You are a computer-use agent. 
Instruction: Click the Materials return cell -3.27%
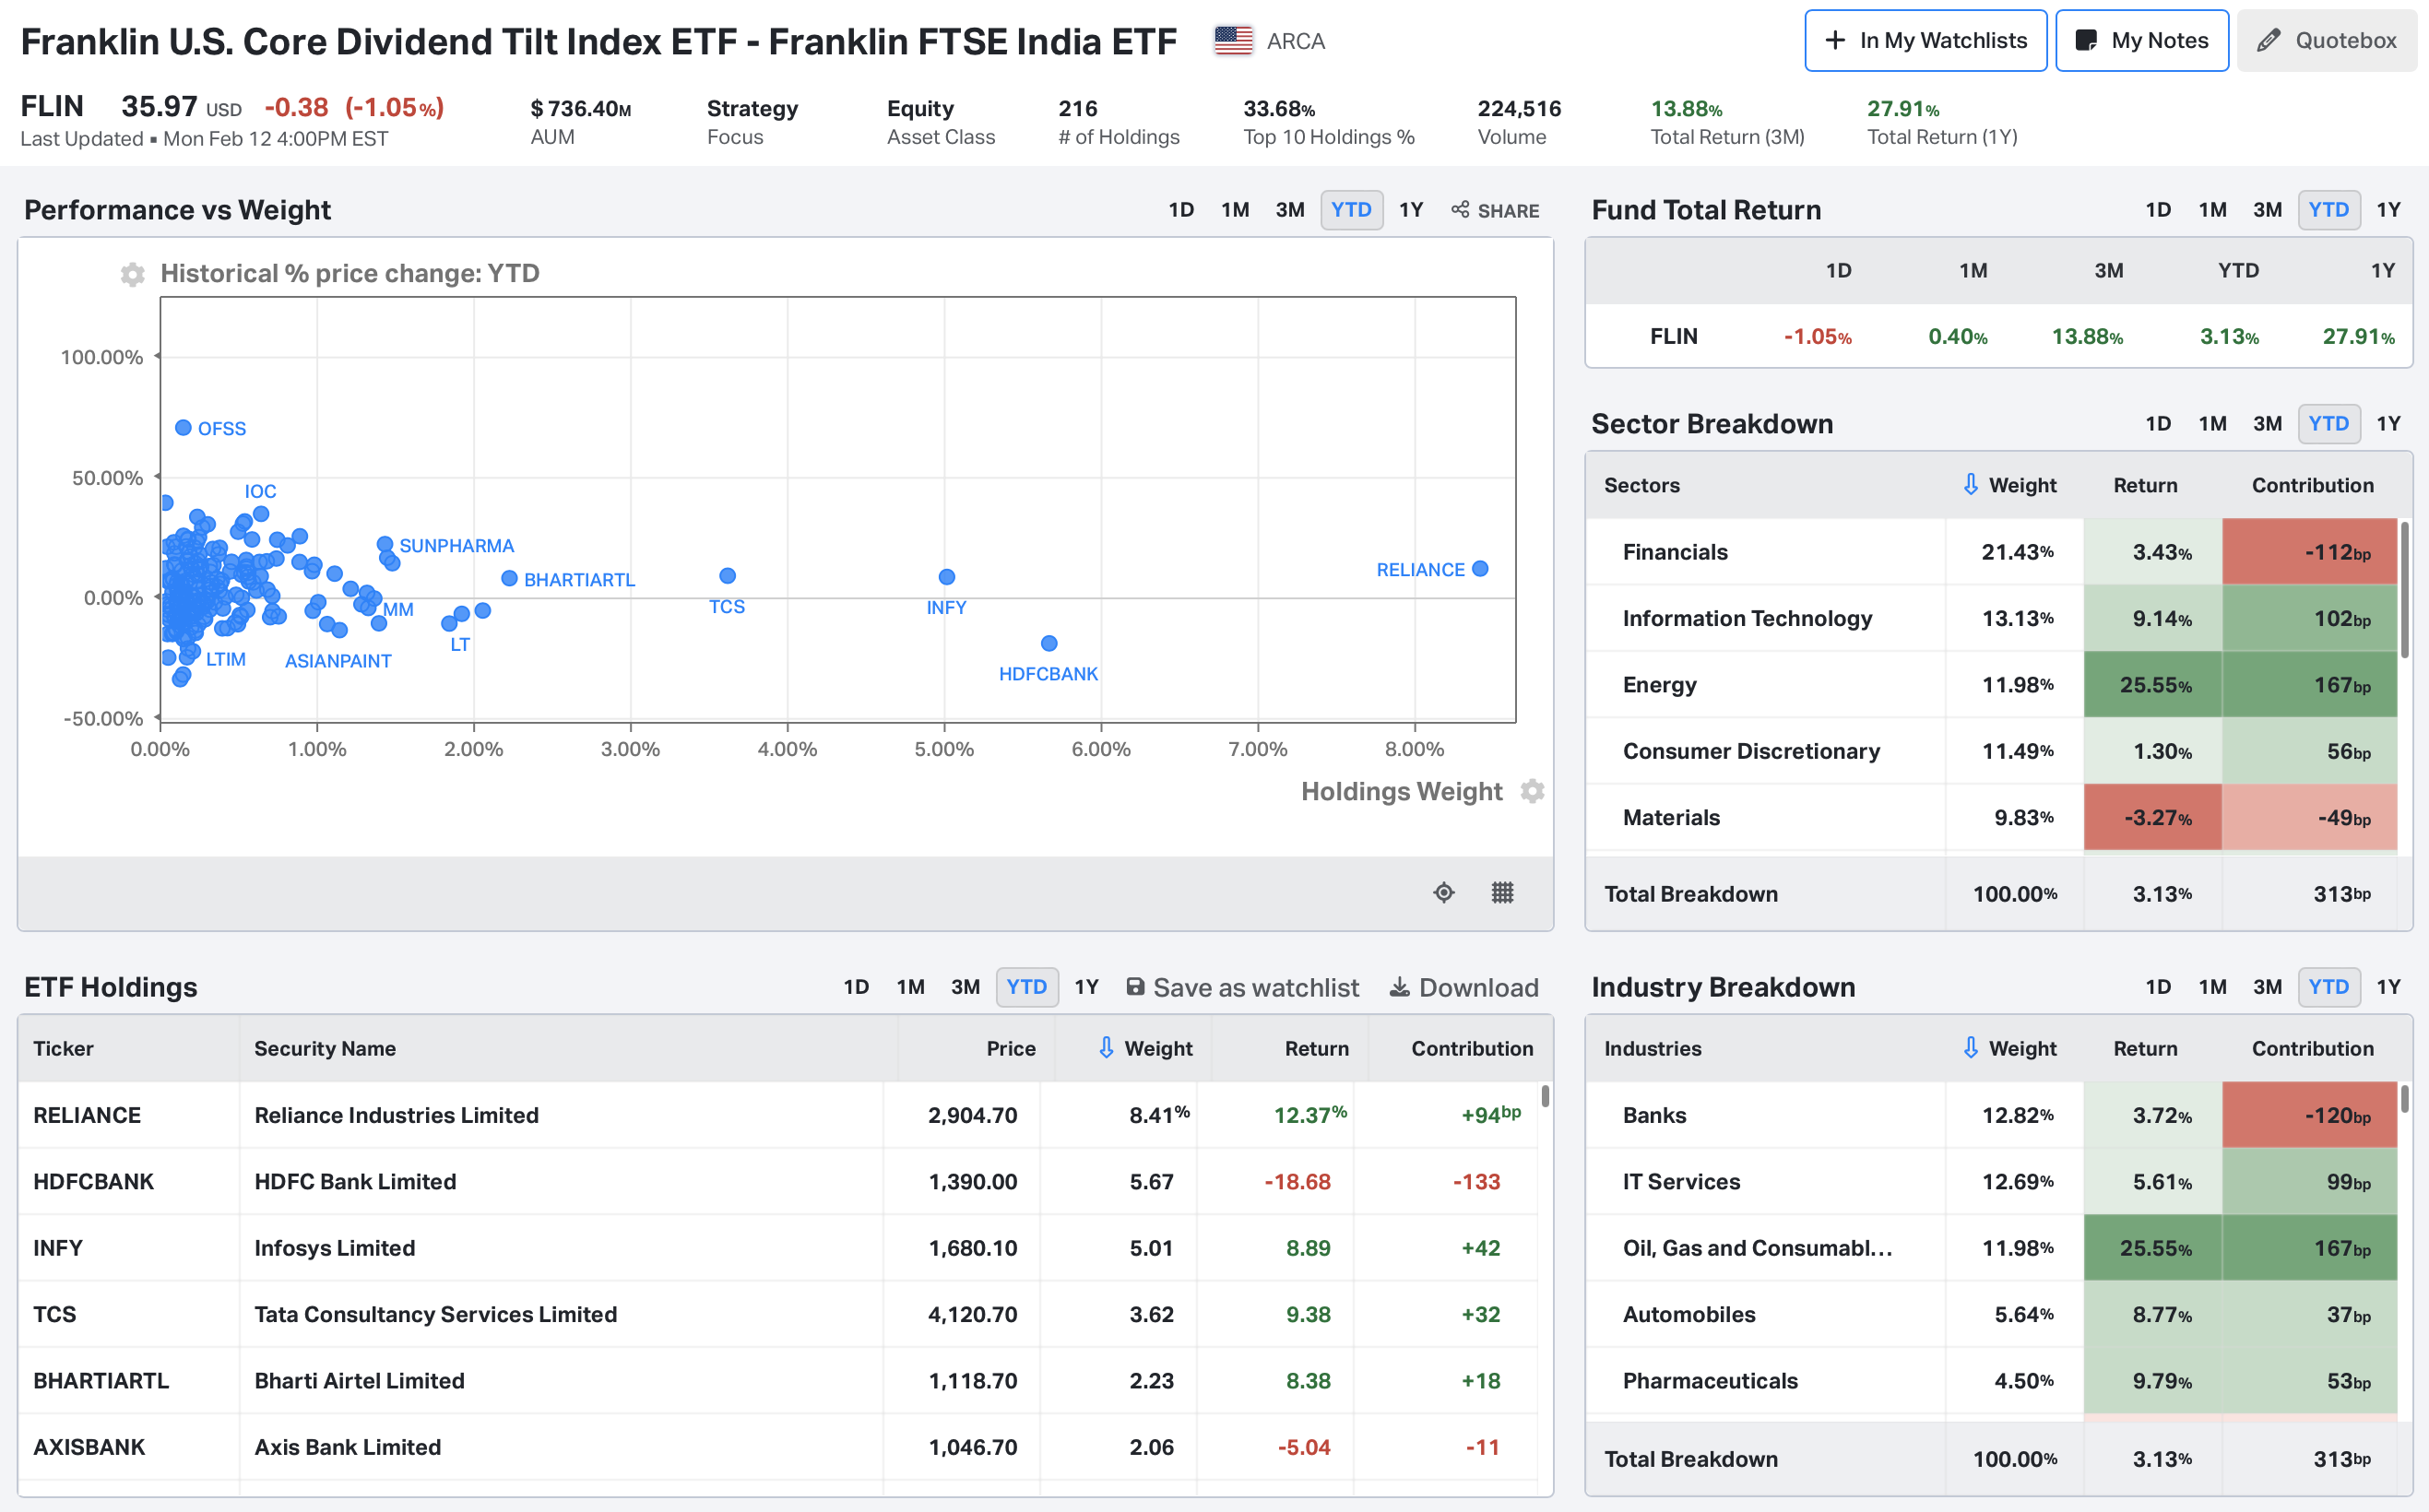[2153, 817]
